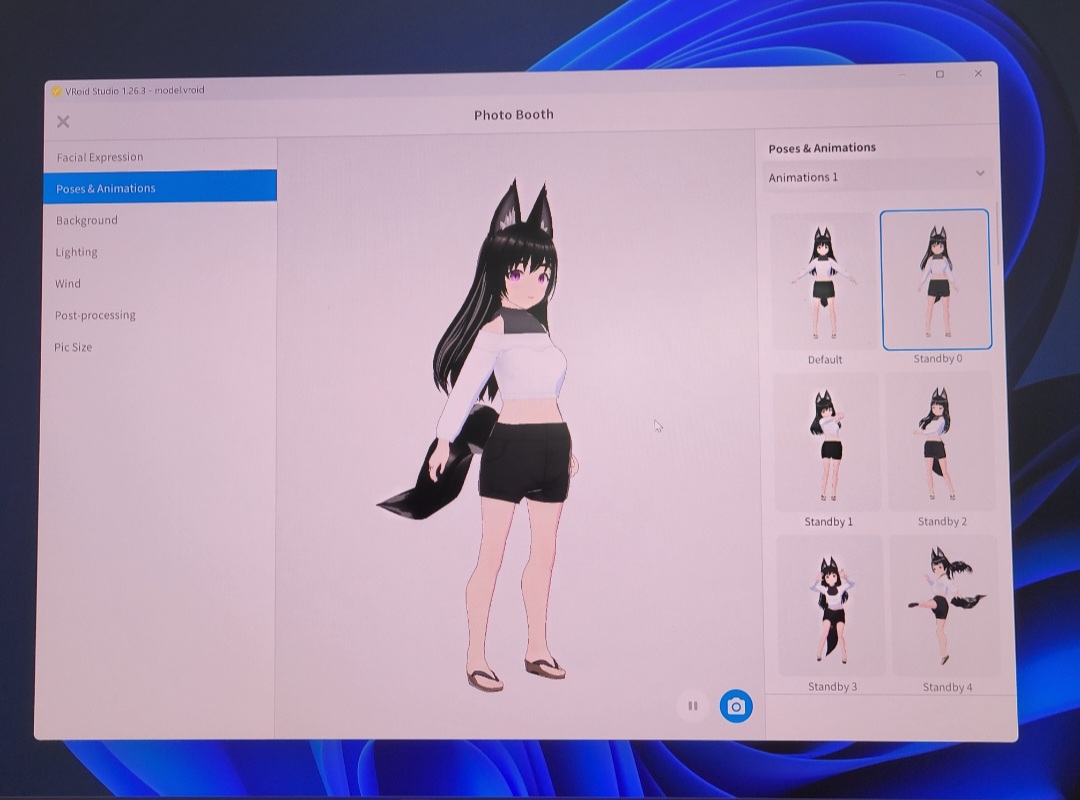The height and width of the screenshot is (800, 1080).
Task: Select the Default pose thumbnail
Action: tap(825, 280)
